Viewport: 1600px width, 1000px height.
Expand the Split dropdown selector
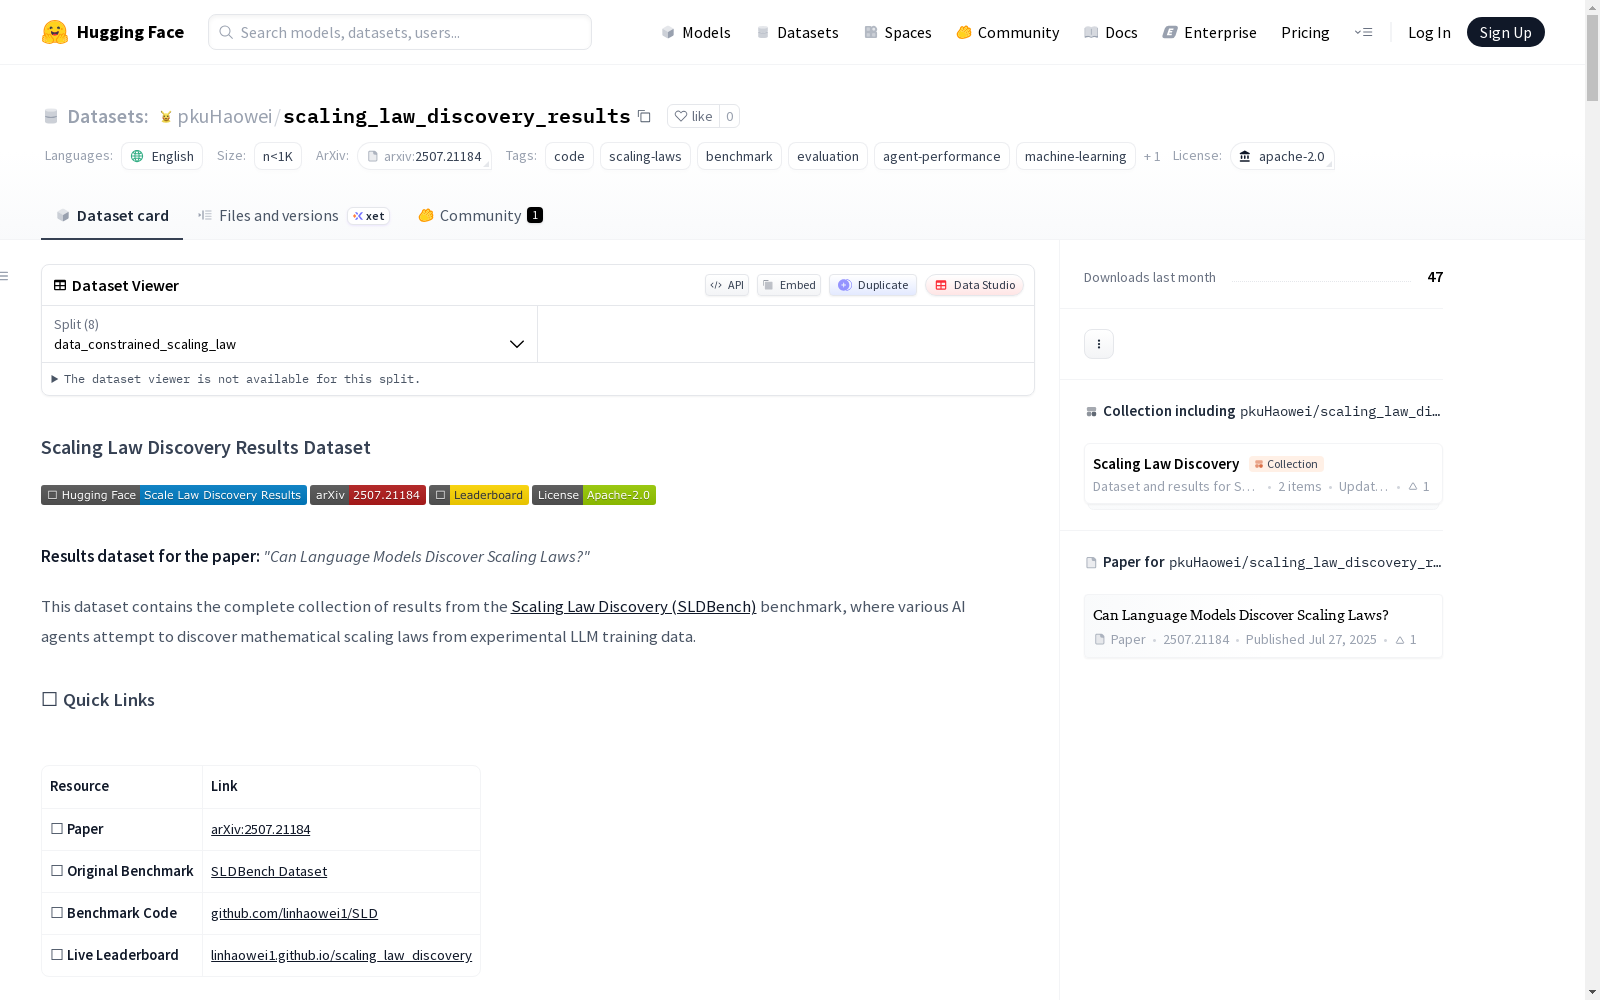[290, 334]
